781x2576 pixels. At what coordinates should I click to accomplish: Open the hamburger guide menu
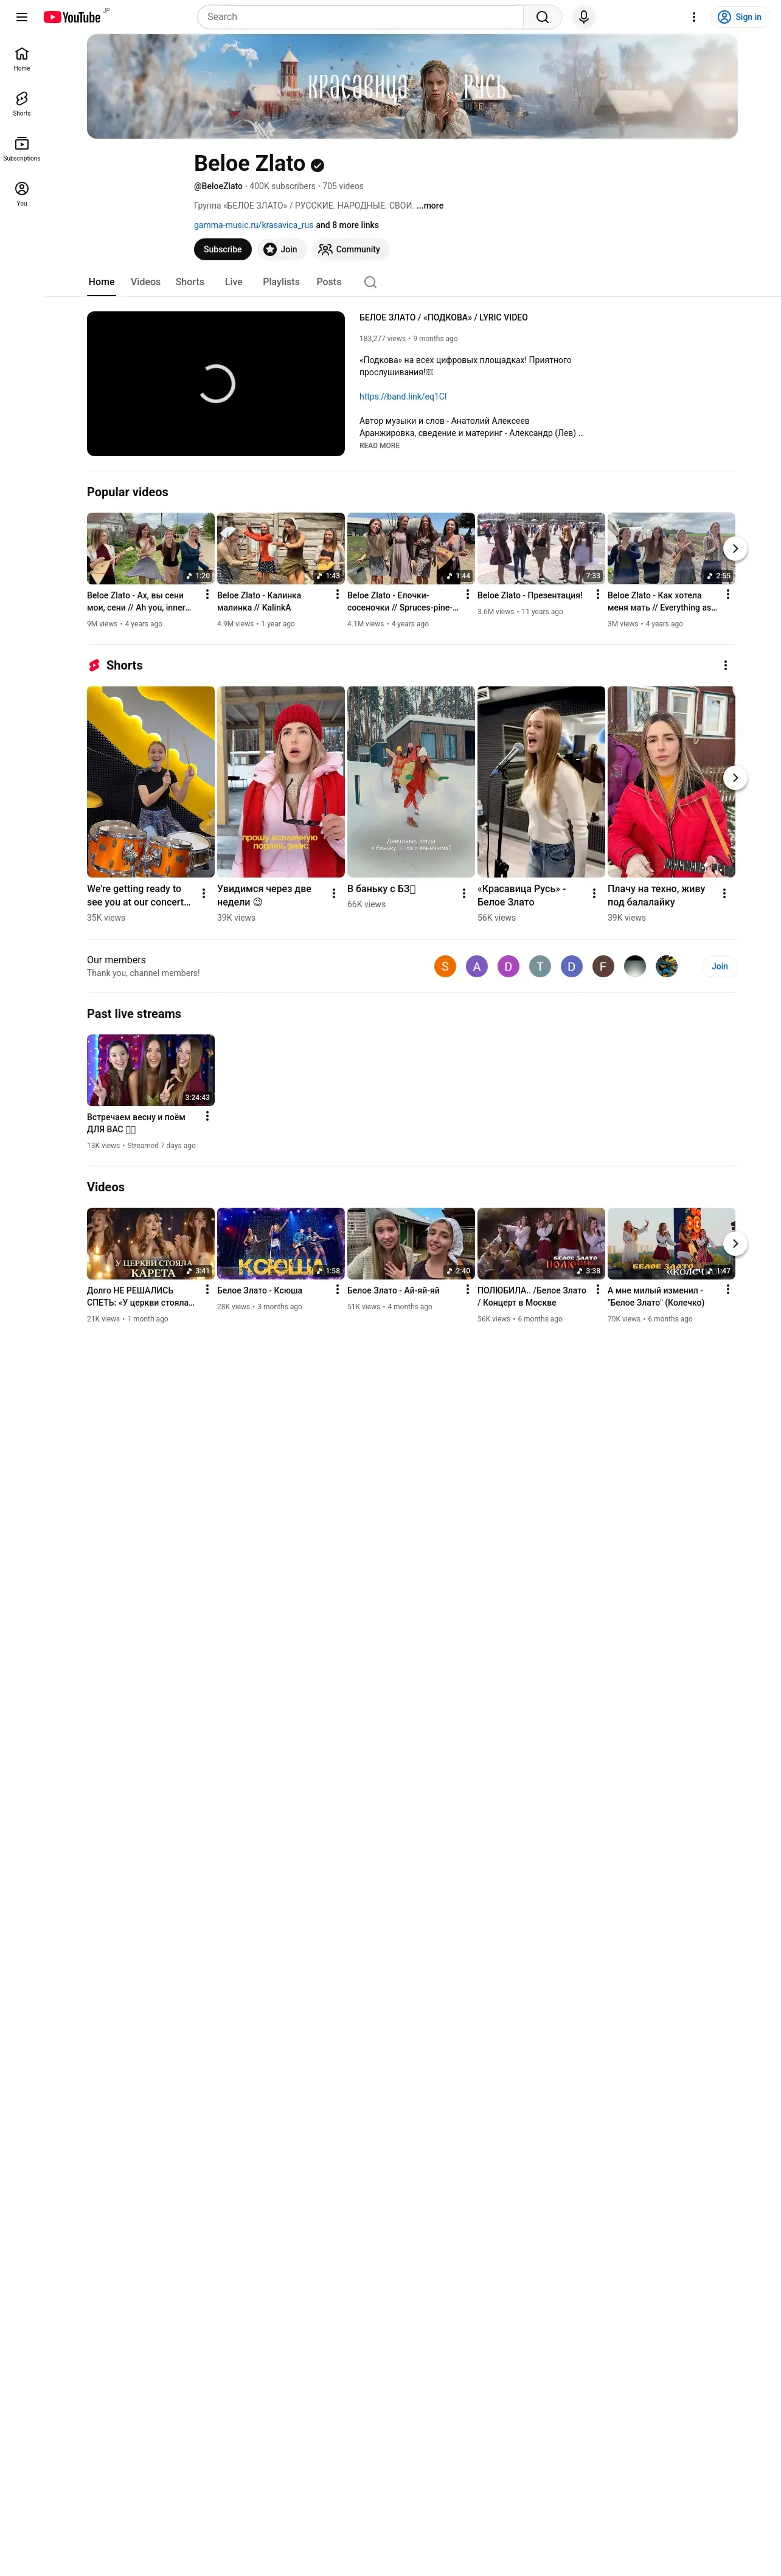pyautogui.click(x=21, y=17)
